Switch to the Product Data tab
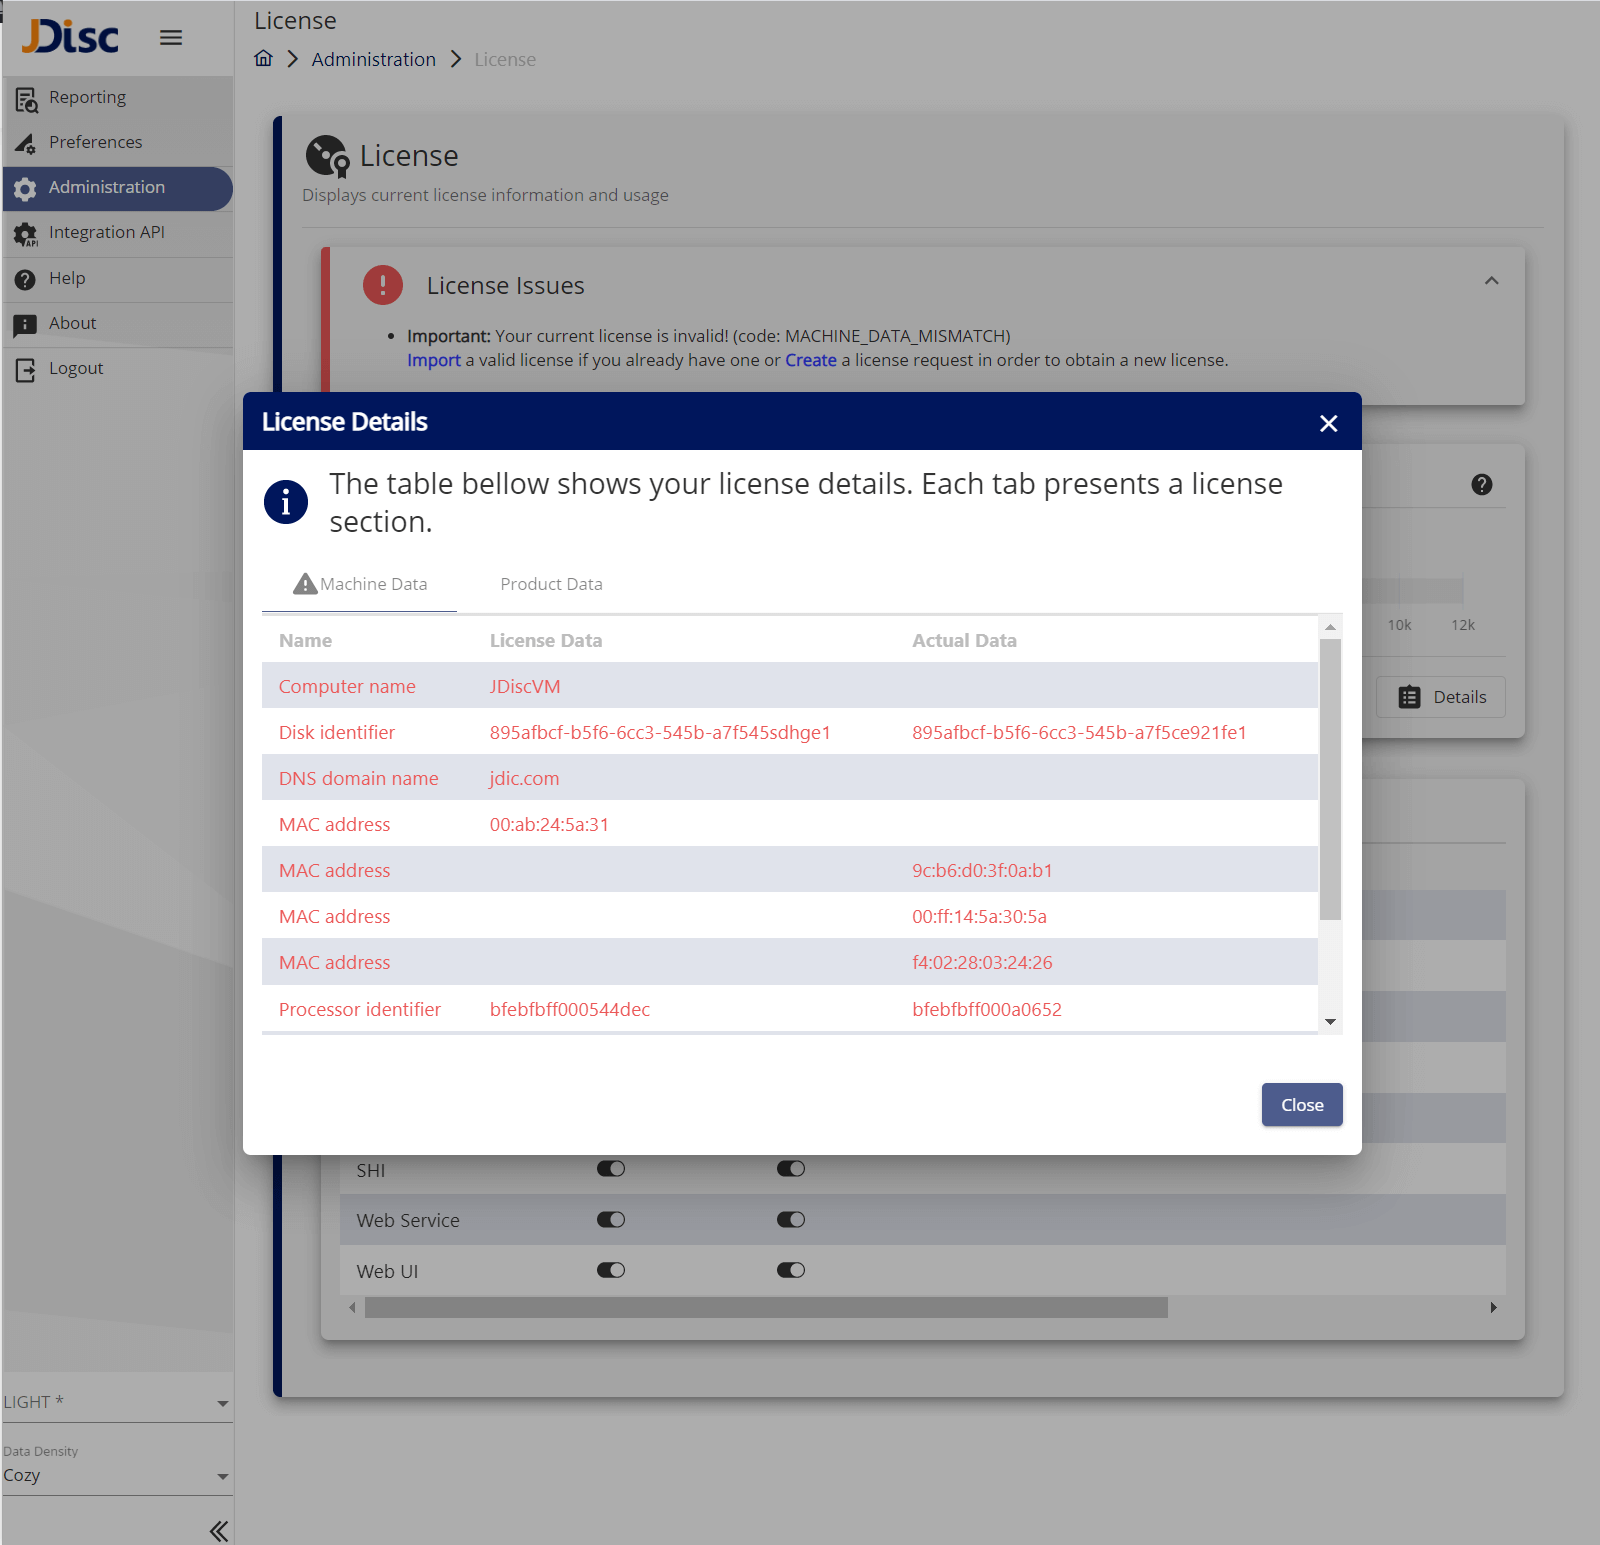Screen dimensions: 1600x1545 point(551,584)
